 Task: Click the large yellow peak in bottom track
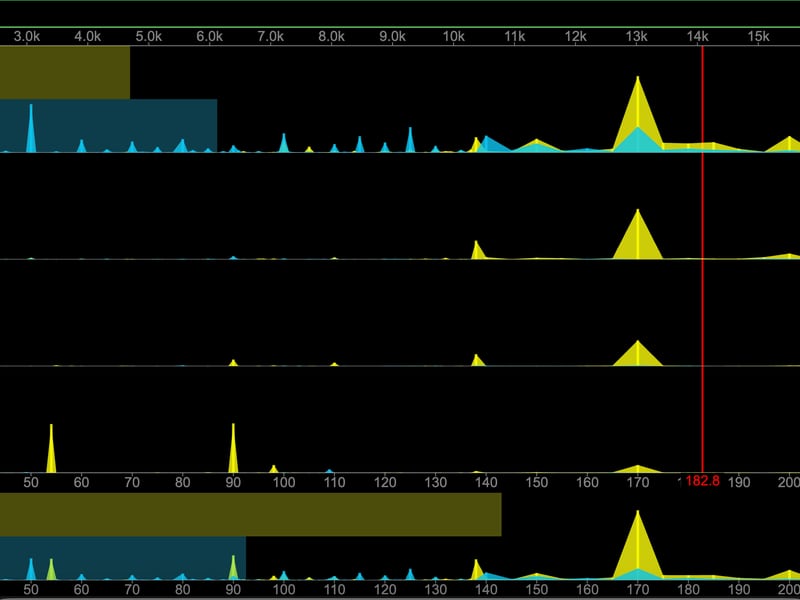tap(636, 545)
